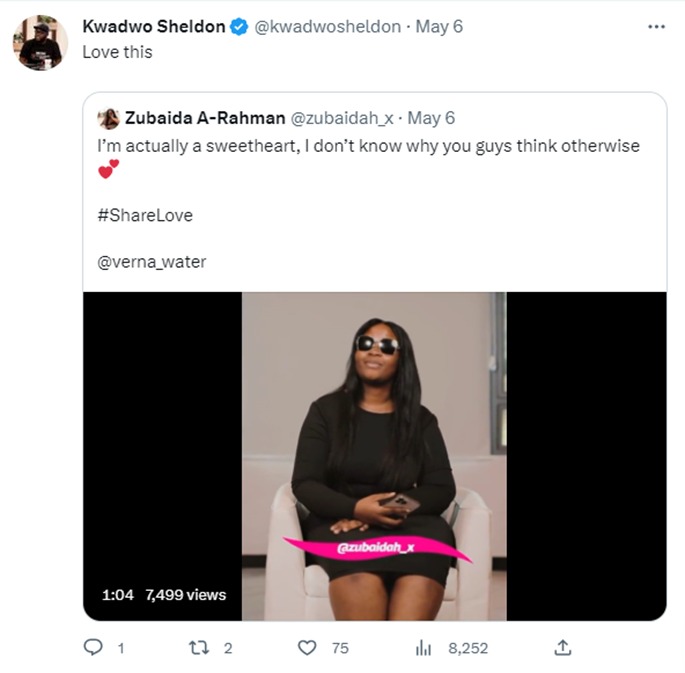Open the reply comment icon
The height and width of the screenshot is (673, 685).
click(93, 647)
